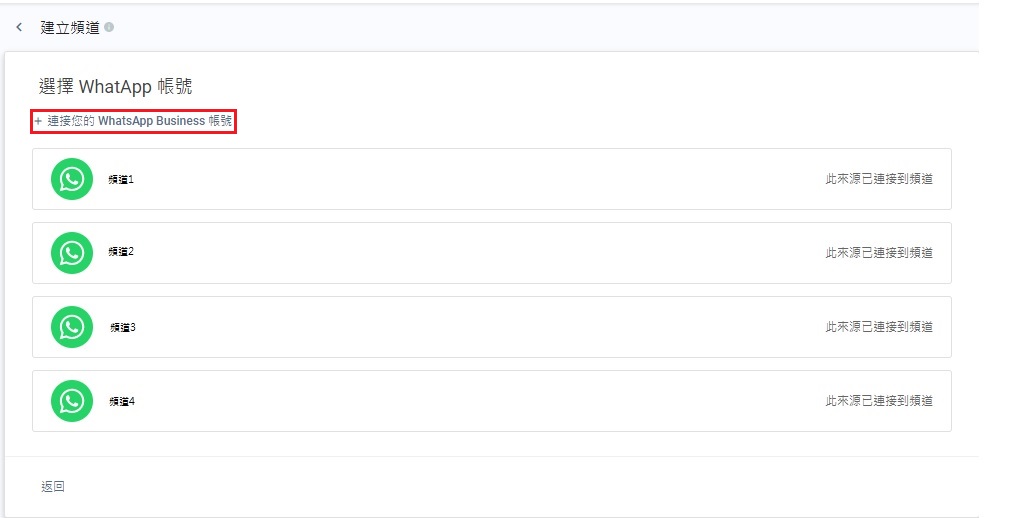Select the 此來源已連接到頻道 text beside 頻道3
Viewport: 1015px width, 518px height.
click(879, 327)
